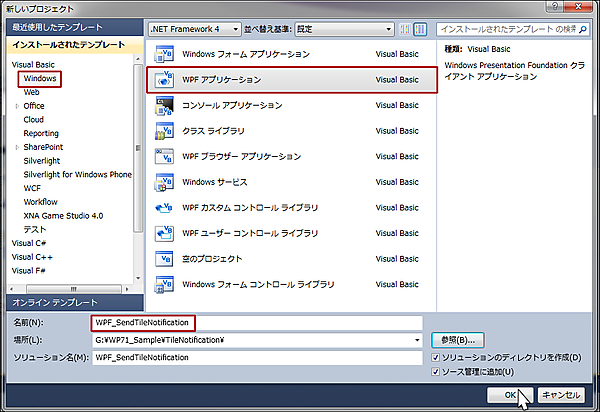Click the Windows サービス template icon
The width and height of the screenshot is (600, 412).
tap(165, 183)
